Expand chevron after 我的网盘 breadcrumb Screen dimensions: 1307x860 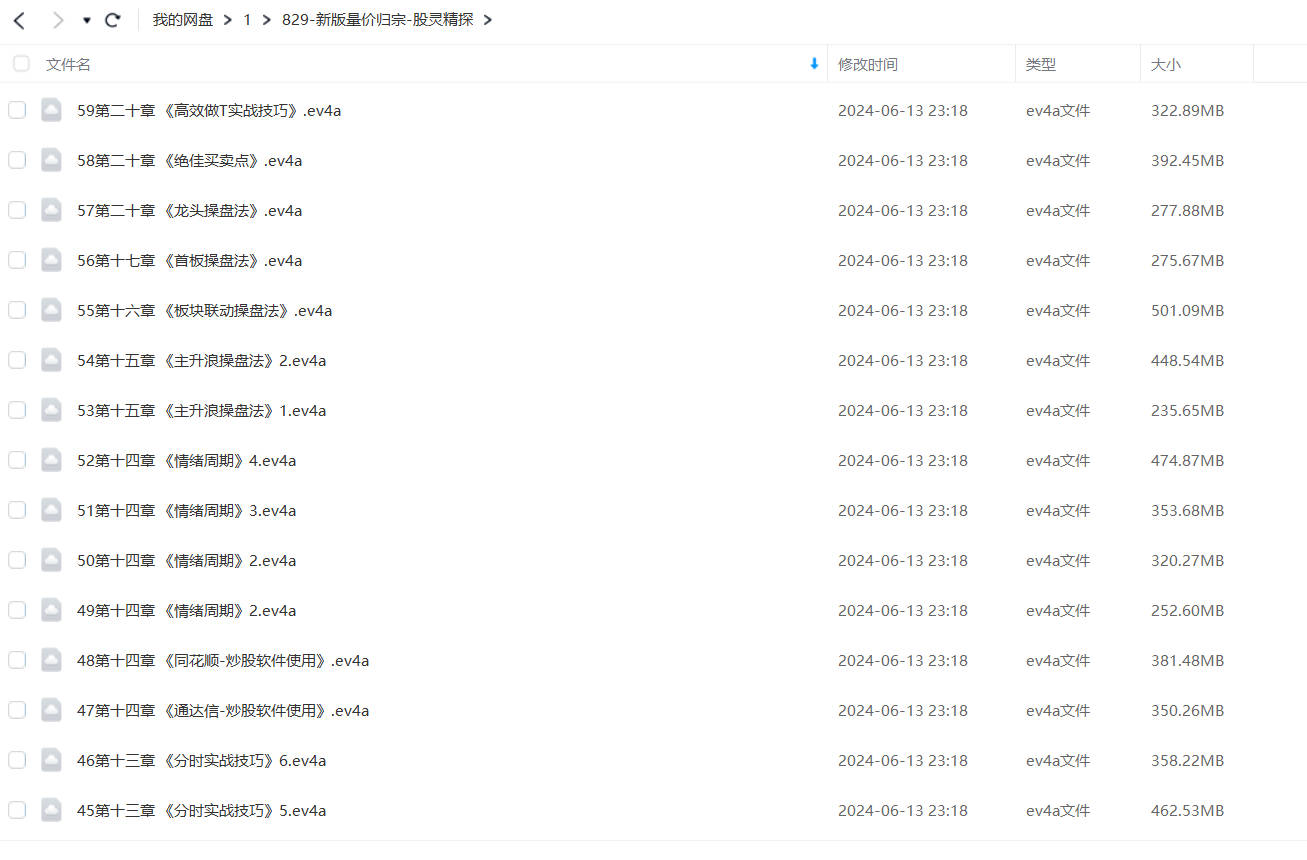[x=228, y=20]
